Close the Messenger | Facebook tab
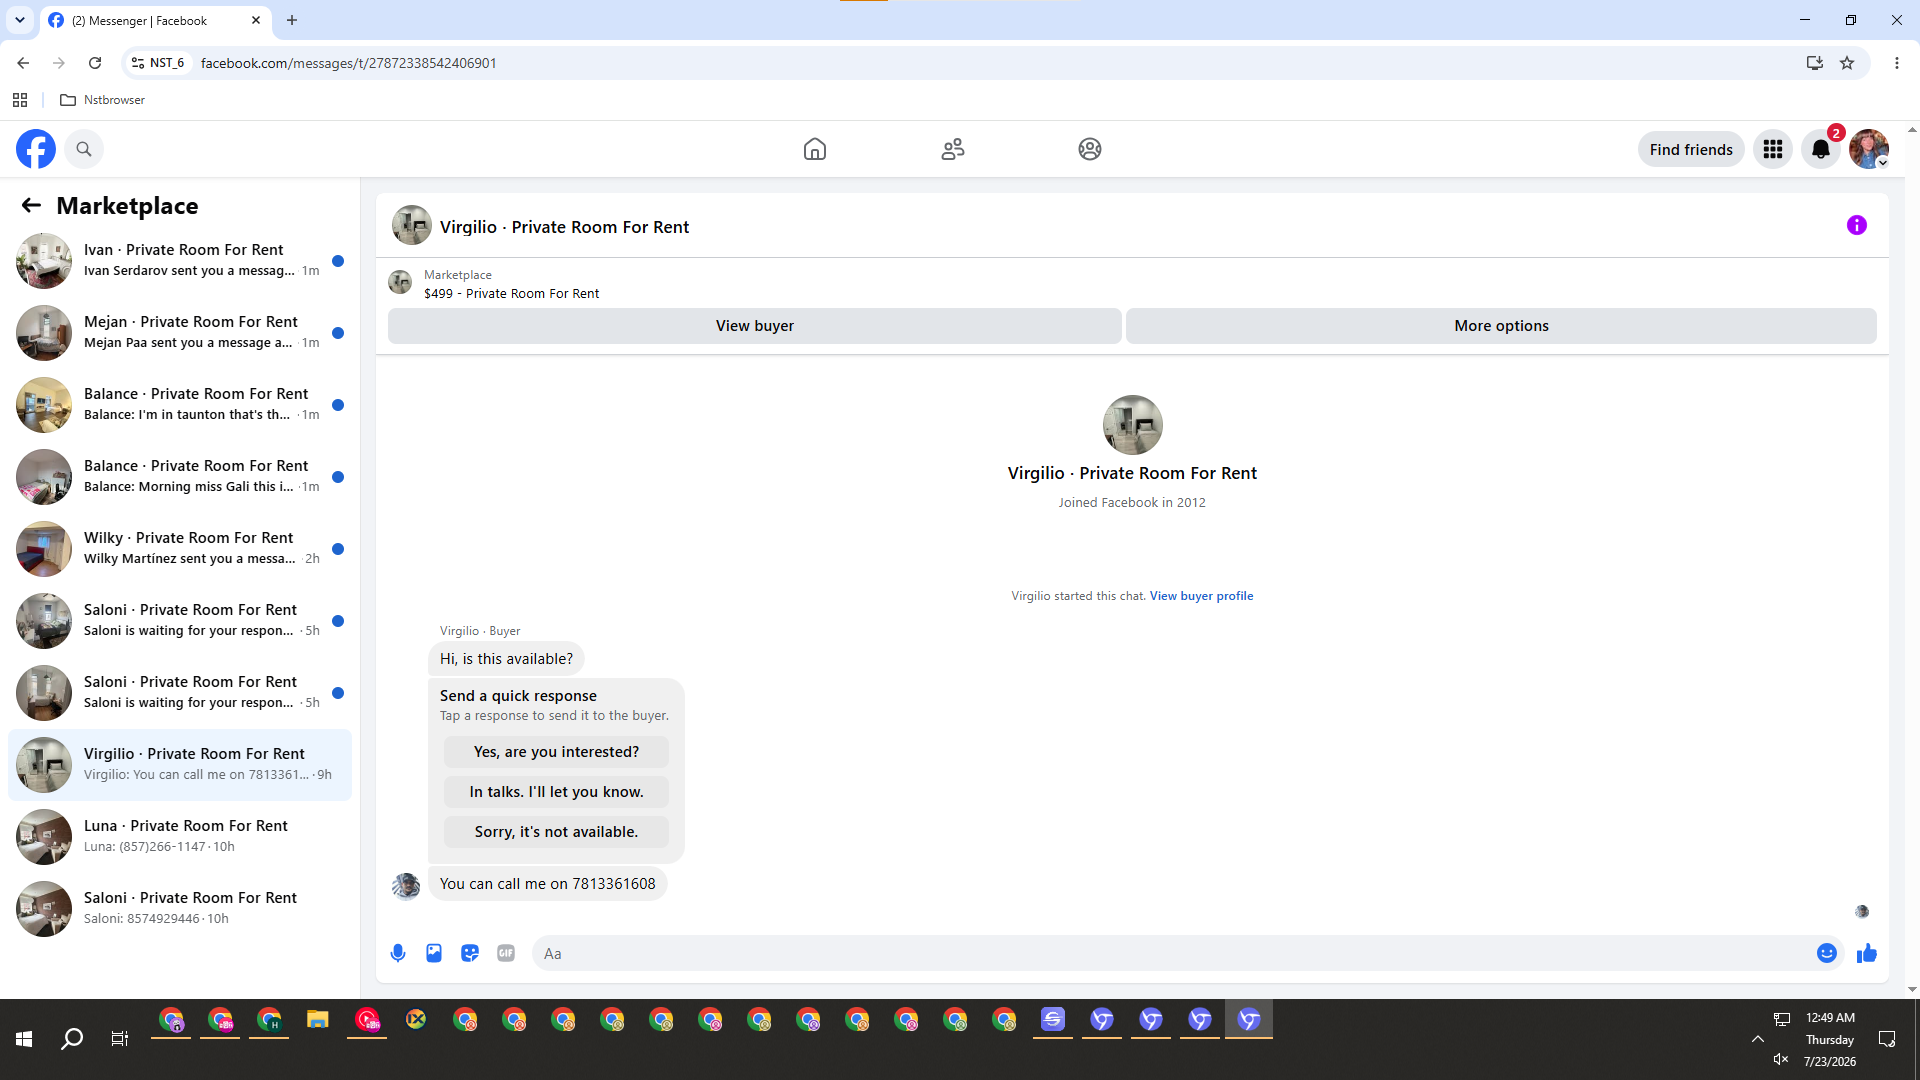This screenshot has width=1920, height=1080. point(256,20)
